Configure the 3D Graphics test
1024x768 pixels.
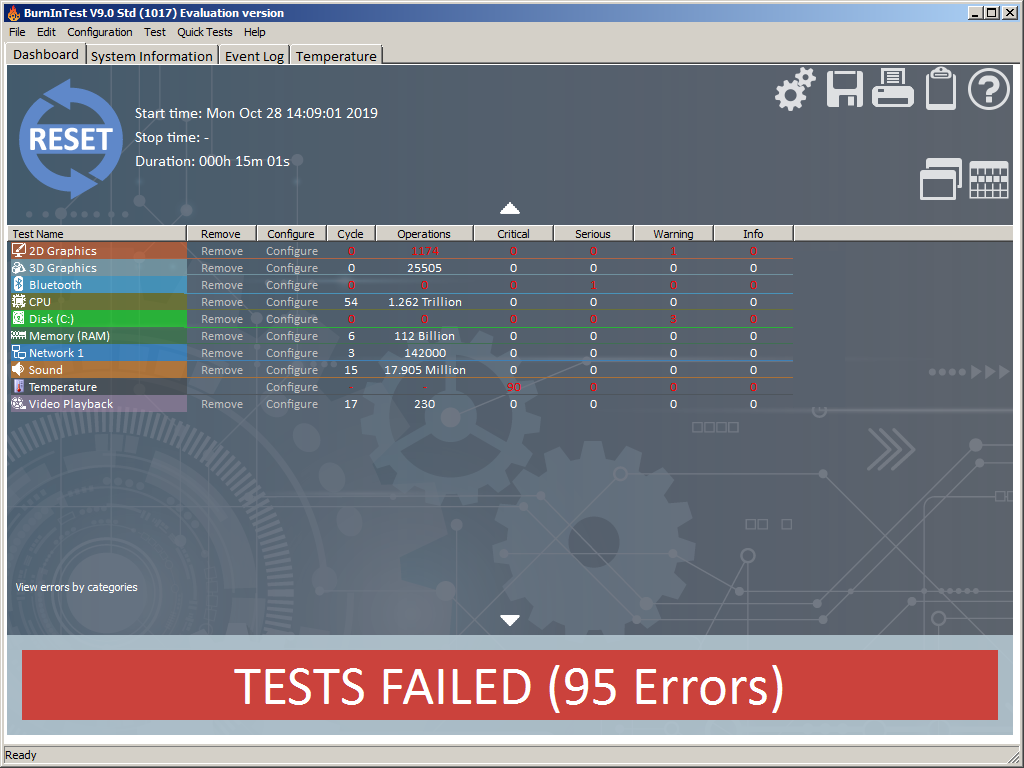pyautogui.click(x=292, y=268)
